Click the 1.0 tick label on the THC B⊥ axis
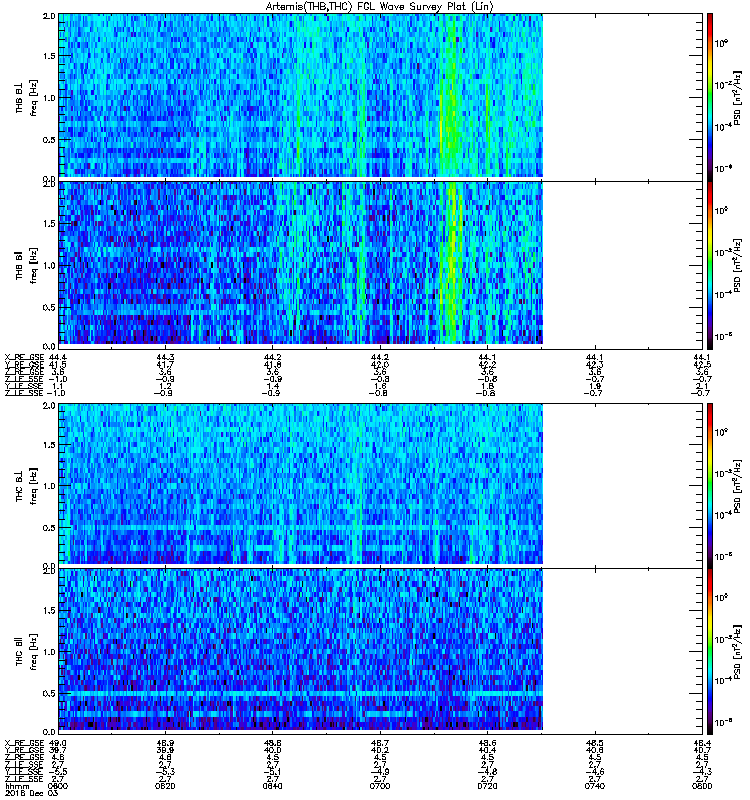The height and width of the screenshot is (800, 750). coord(49,486)
